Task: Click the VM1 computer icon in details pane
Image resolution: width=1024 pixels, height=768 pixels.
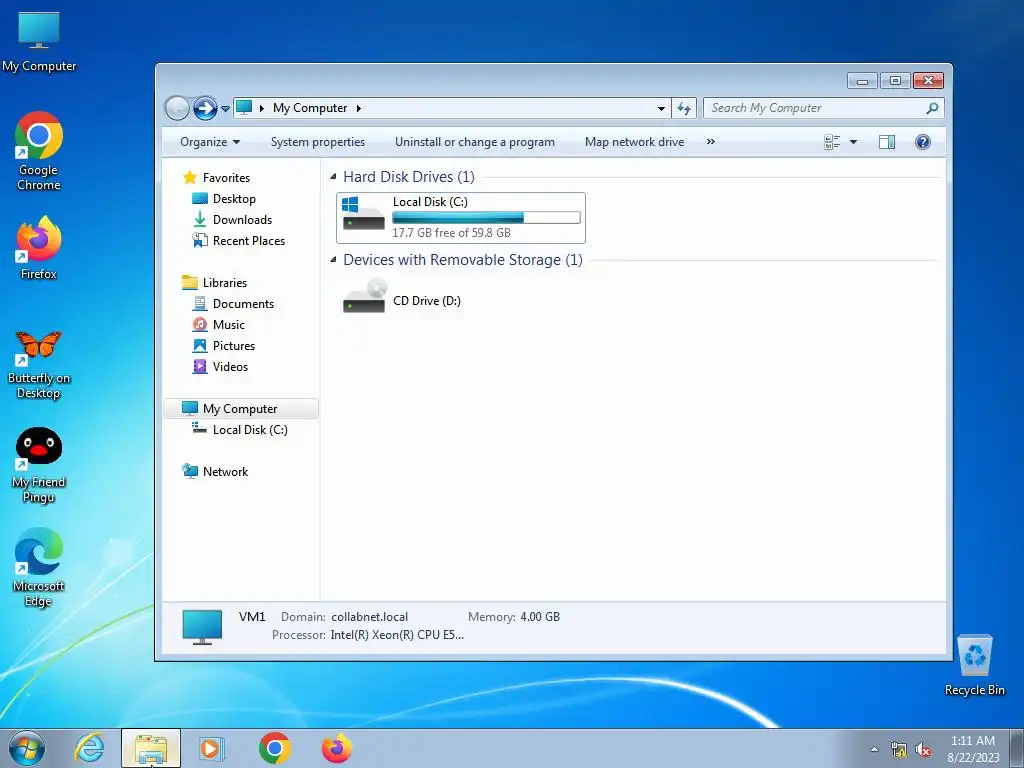Action: tap(202, 627)
